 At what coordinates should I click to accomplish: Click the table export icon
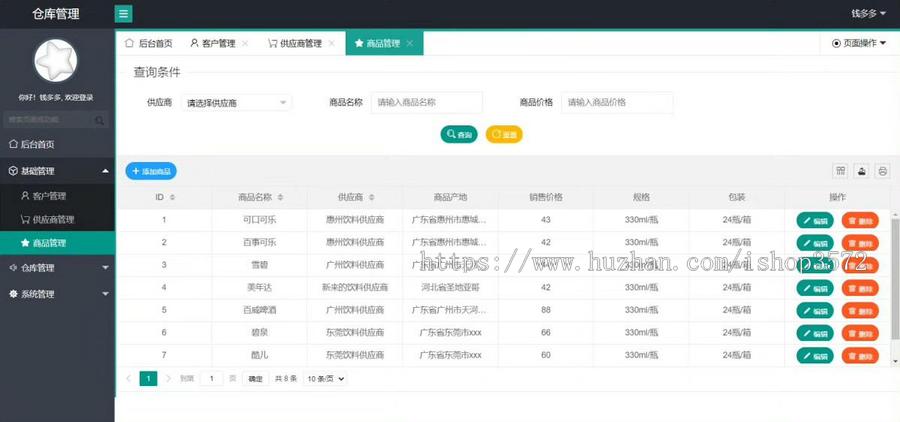click(x=862, y=171)
